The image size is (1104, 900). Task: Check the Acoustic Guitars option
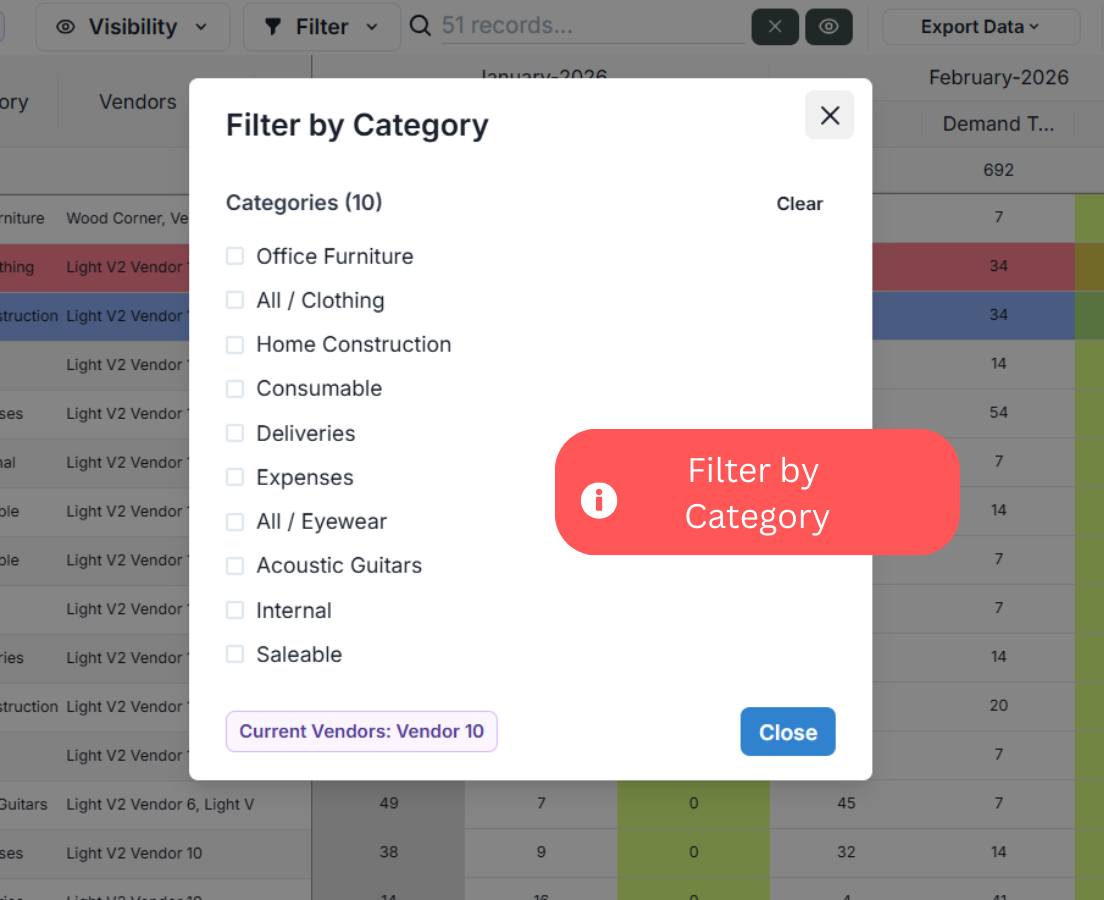coord(235,566)
